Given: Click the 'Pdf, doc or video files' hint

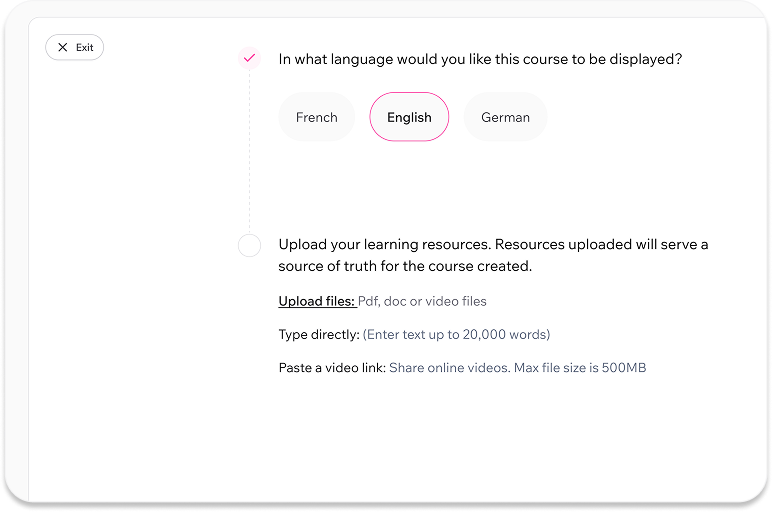Looking at the screenshot, I should click(422, 301).
